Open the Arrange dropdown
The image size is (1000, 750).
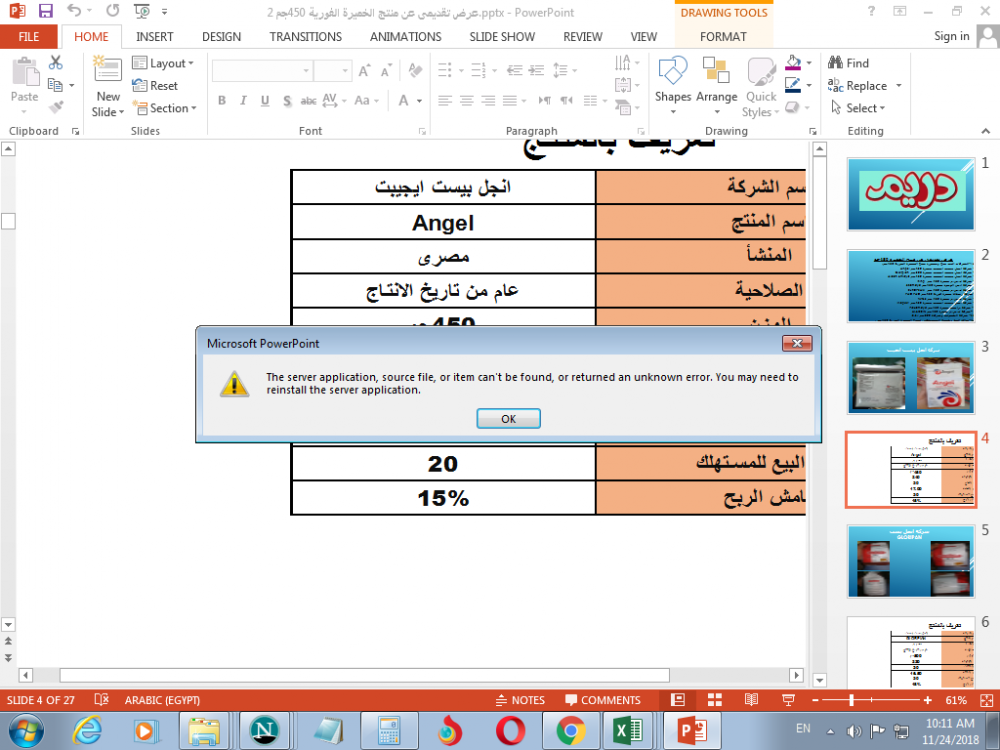pyautogui.click(x=716, y=85)
